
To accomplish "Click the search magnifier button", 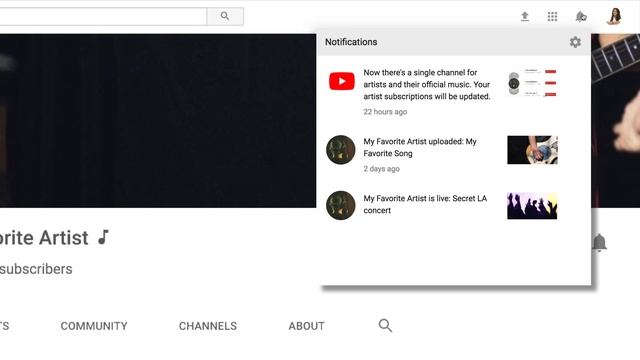I will point(225,16).
